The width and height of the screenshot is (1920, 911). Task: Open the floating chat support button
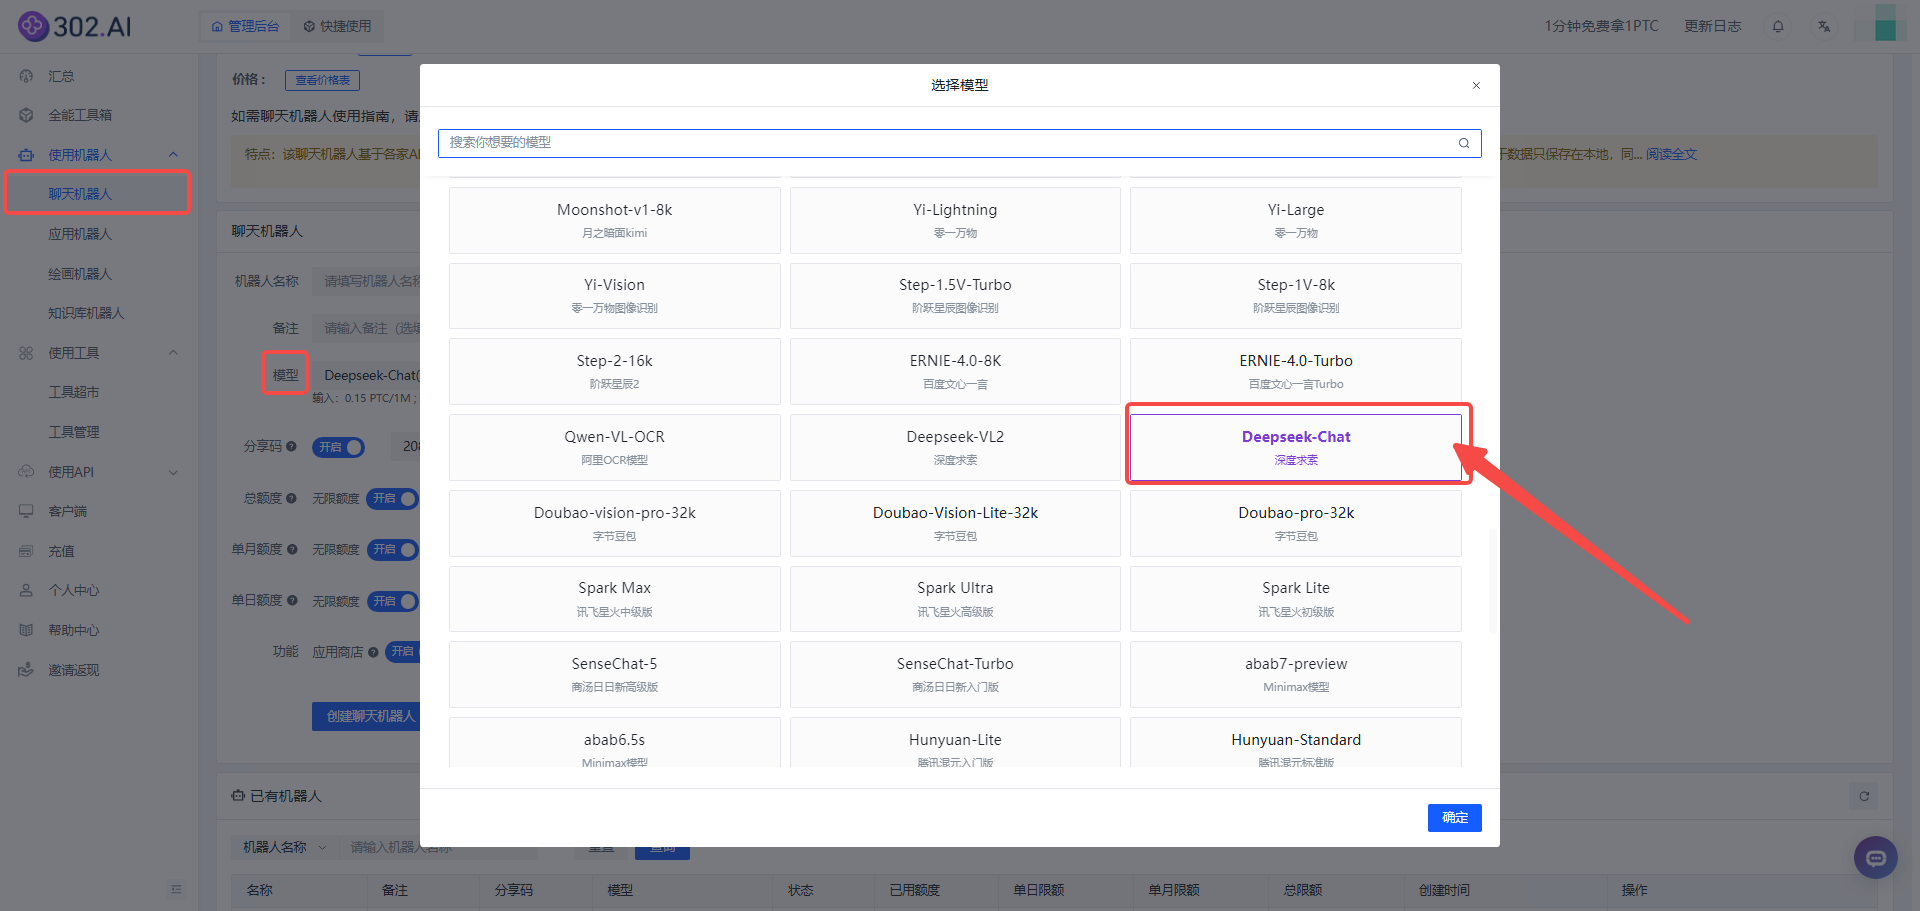pyautogui.click(x=1876, y=857)
